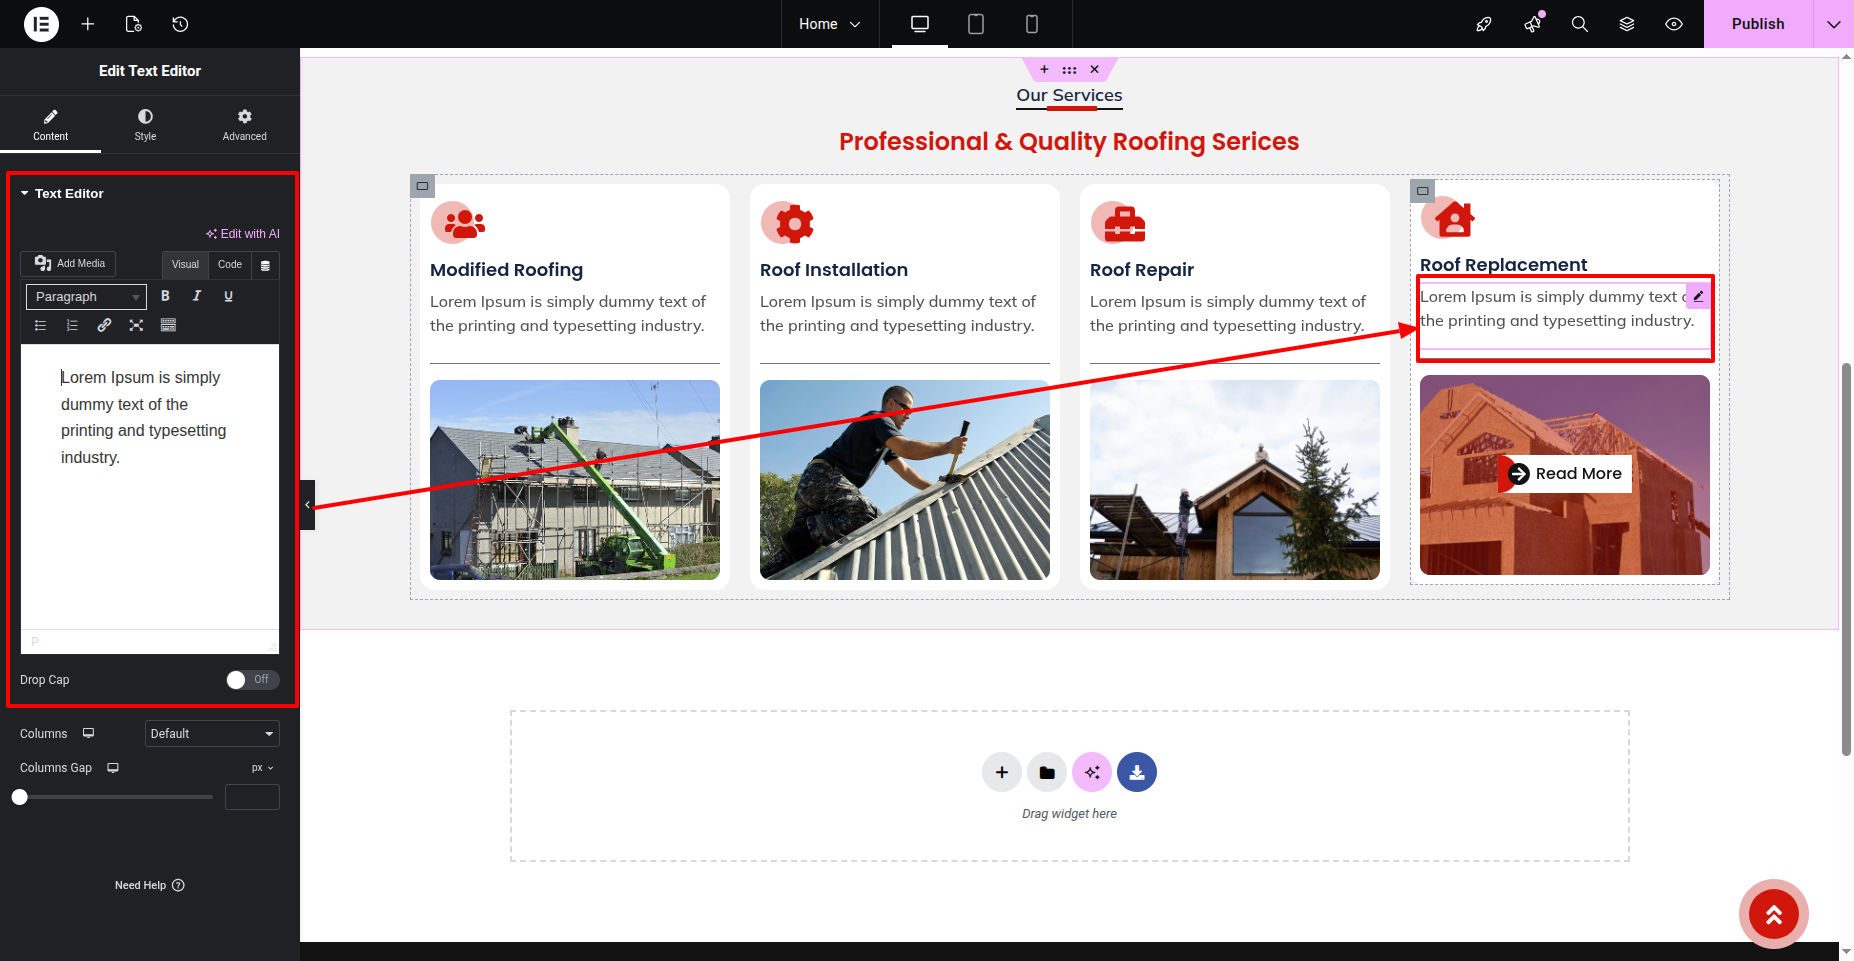
Task: Open the Paragraph format dropdown
Action: point(86,297)
